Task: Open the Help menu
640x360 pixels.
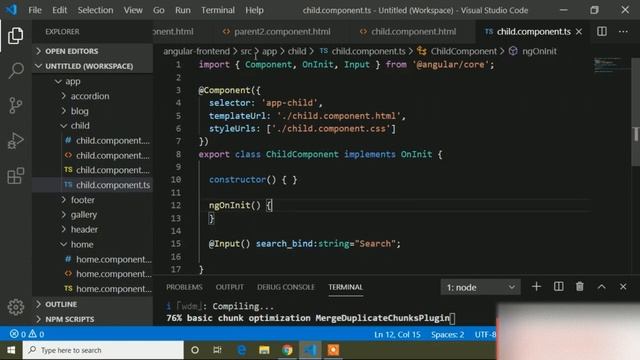Action: click(x=254, y=10)
